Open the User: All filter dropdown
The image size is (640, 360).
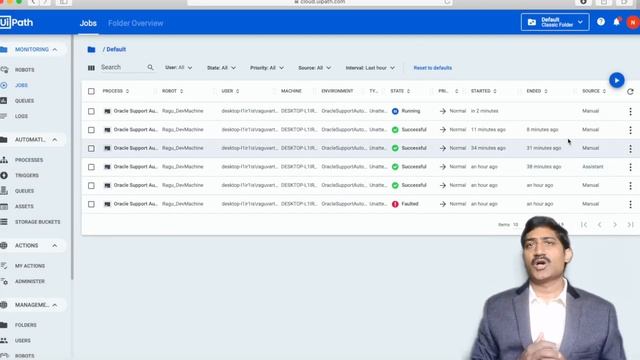(178, 68)
